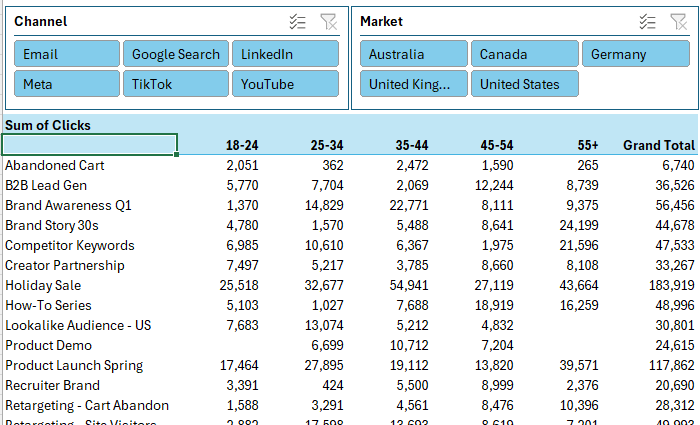Screen dimensions: 700x425
Task: Click the Market slicer title
Action: point(381,21)
